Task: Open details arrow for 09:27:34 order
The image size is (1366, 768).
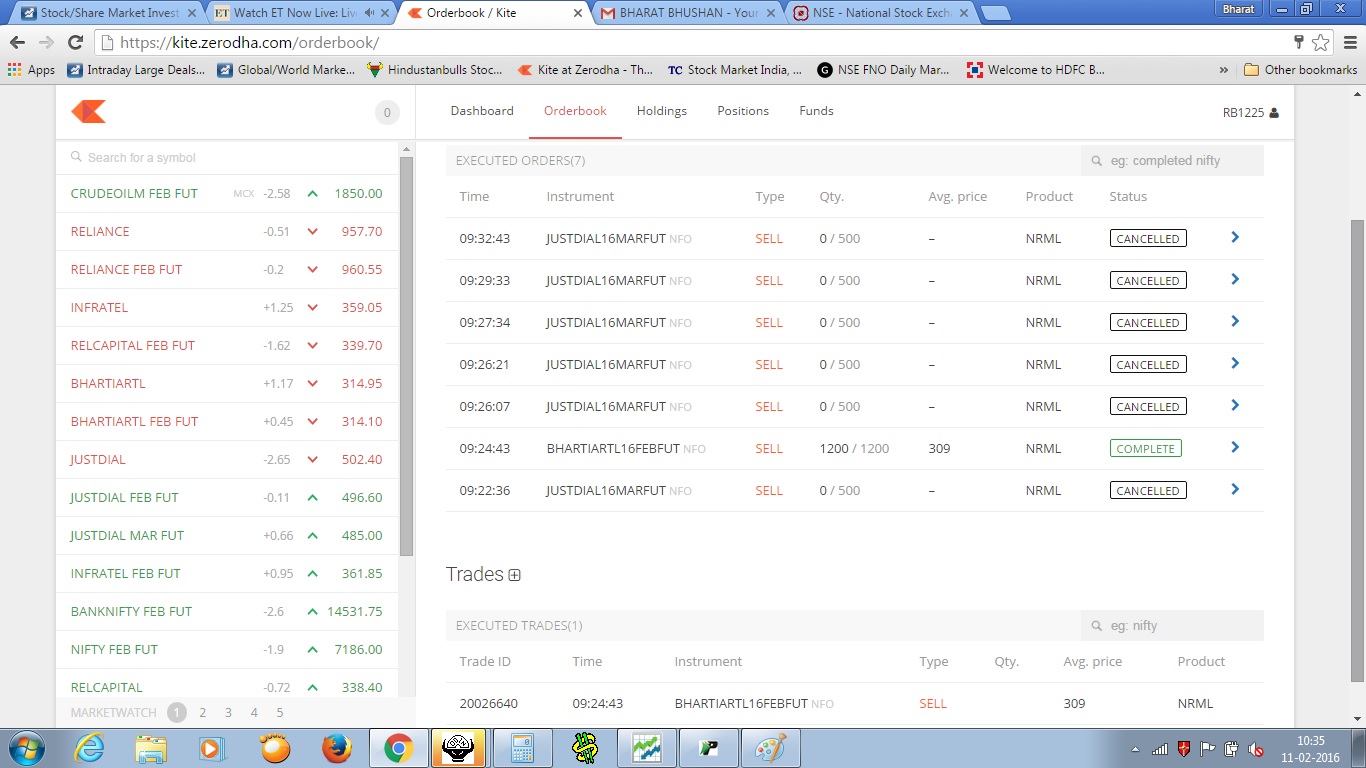Action: tap(1235, 322)
